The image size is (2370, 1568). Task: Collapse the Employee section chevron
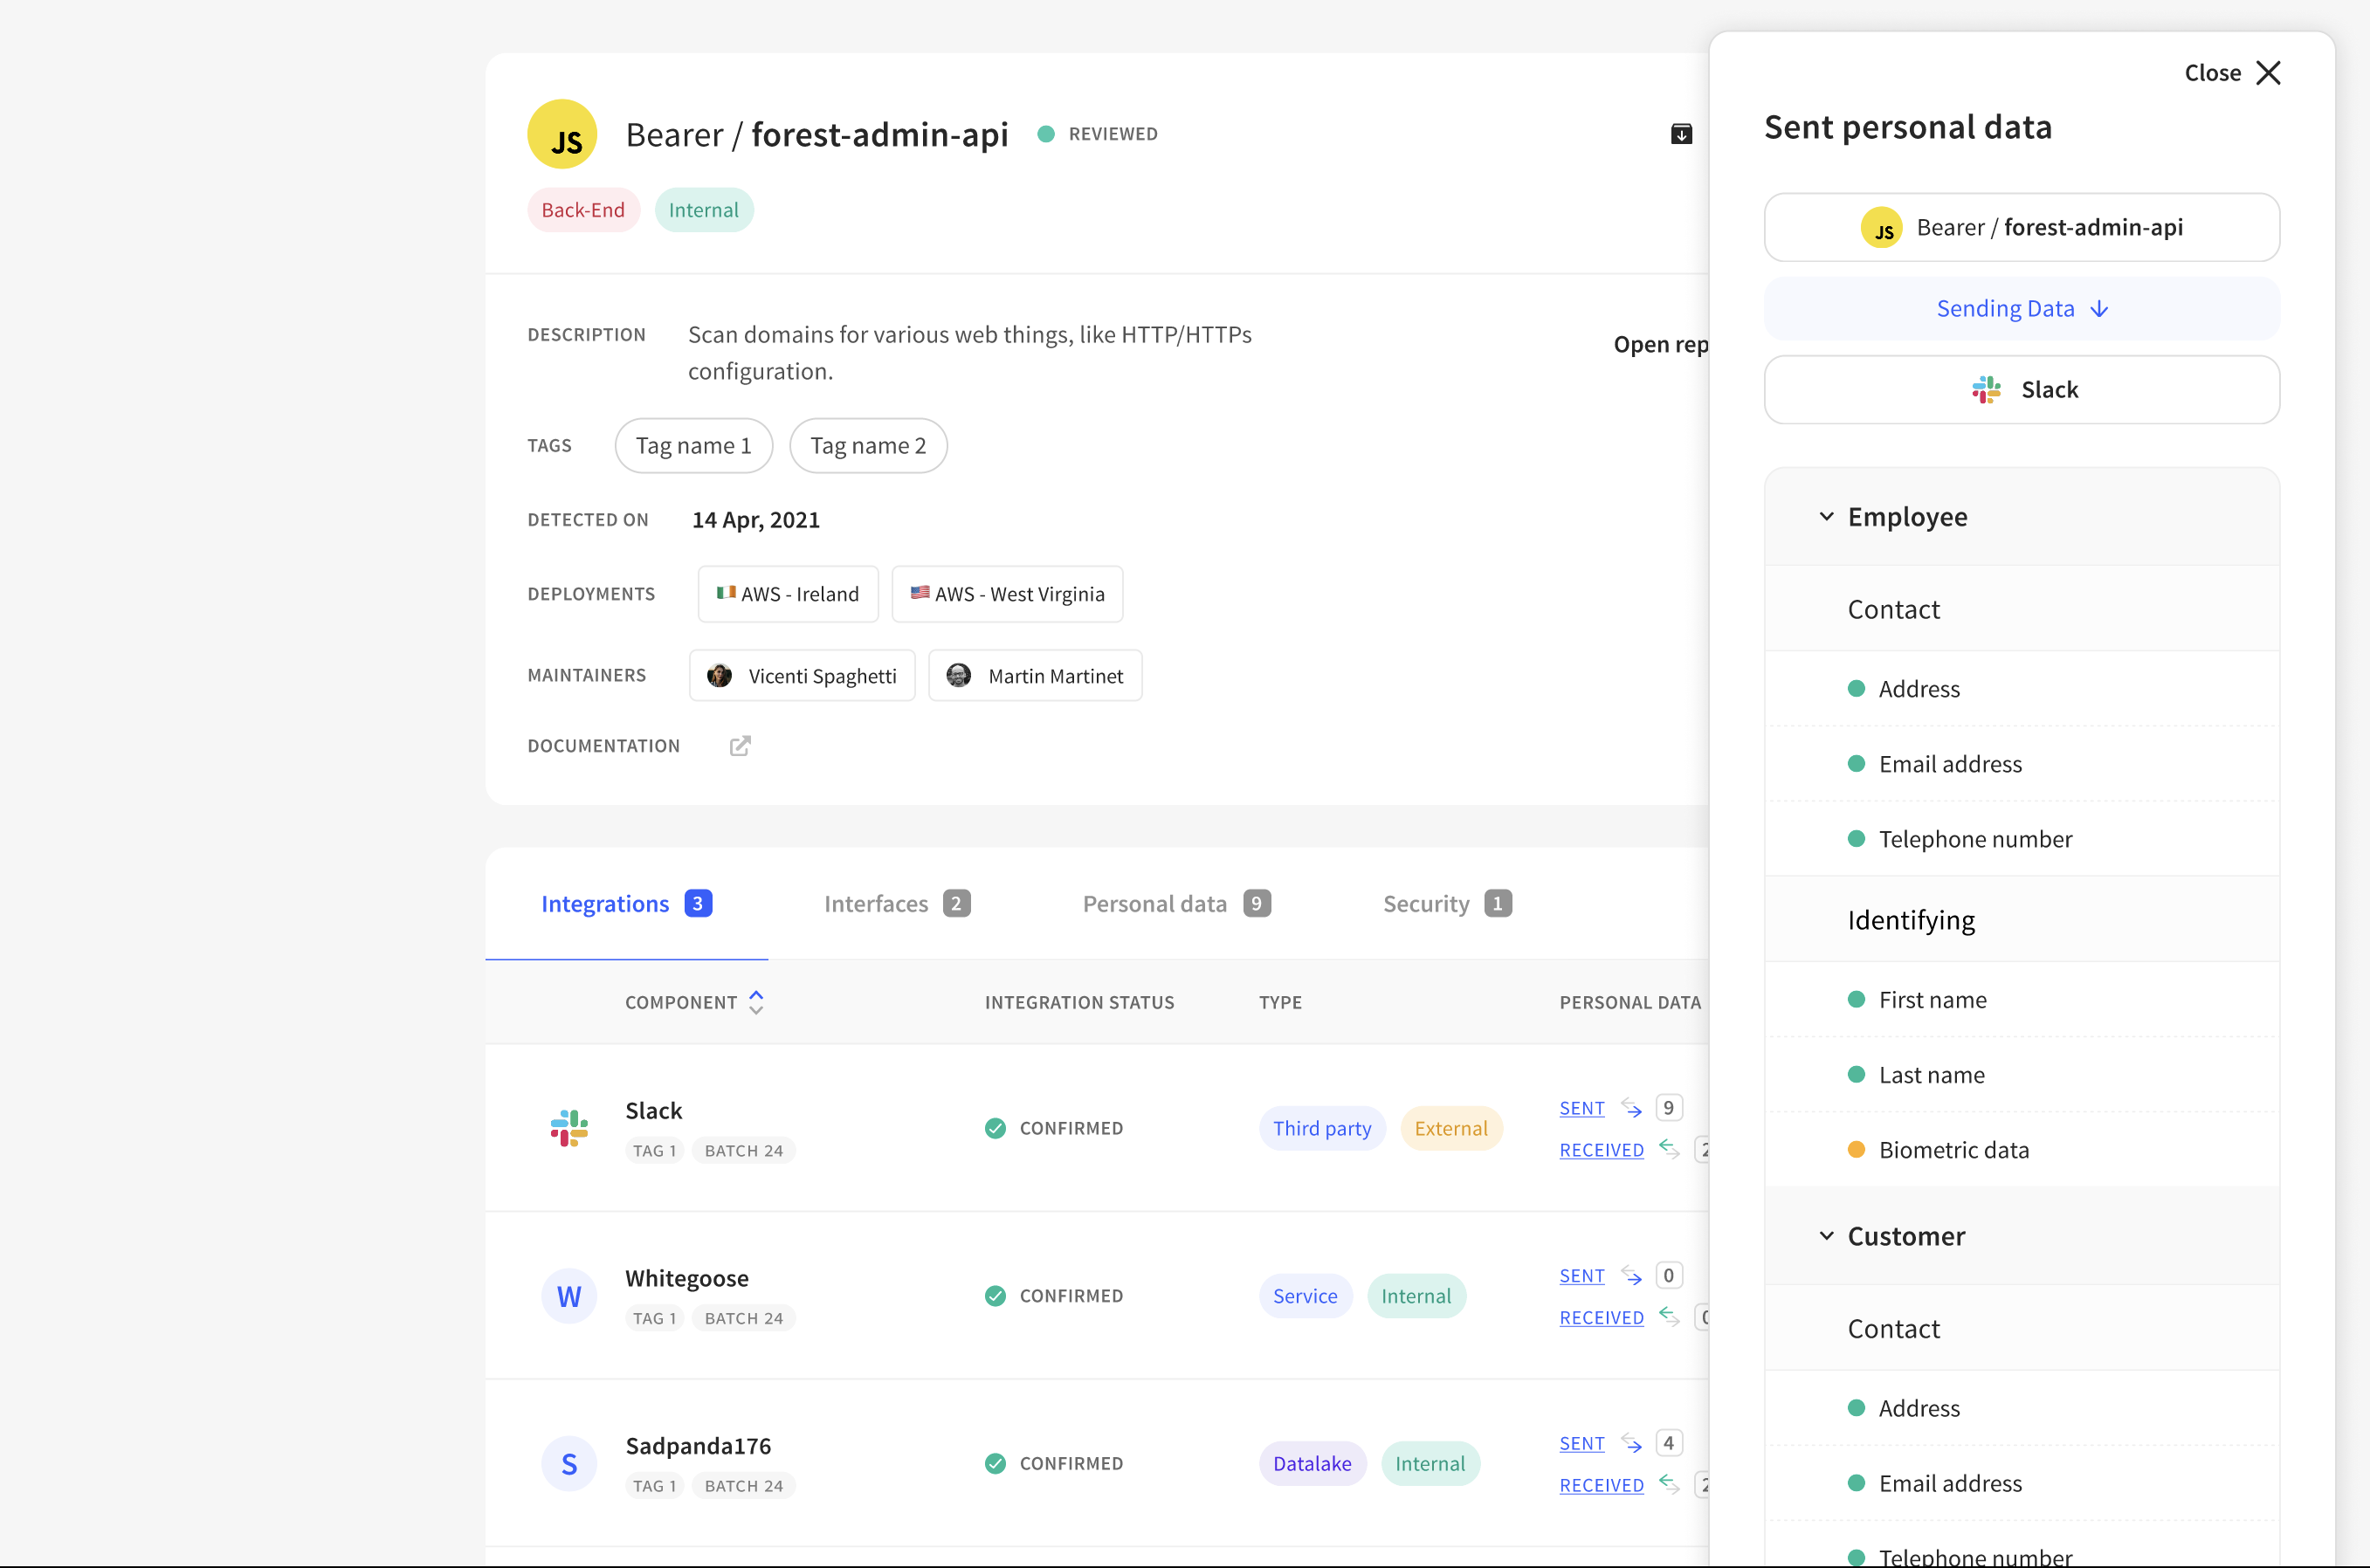[1826, 517]
